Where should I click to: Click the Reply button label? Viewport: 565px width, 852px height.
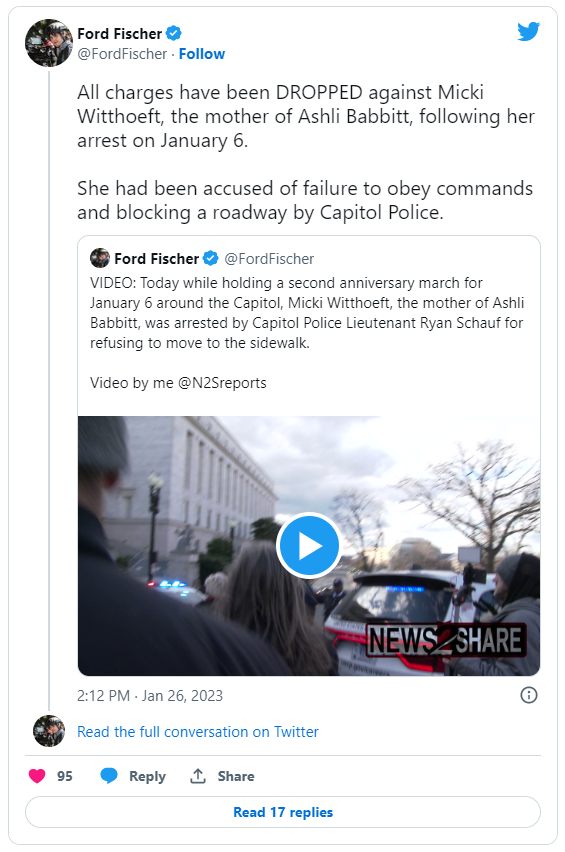147,776
